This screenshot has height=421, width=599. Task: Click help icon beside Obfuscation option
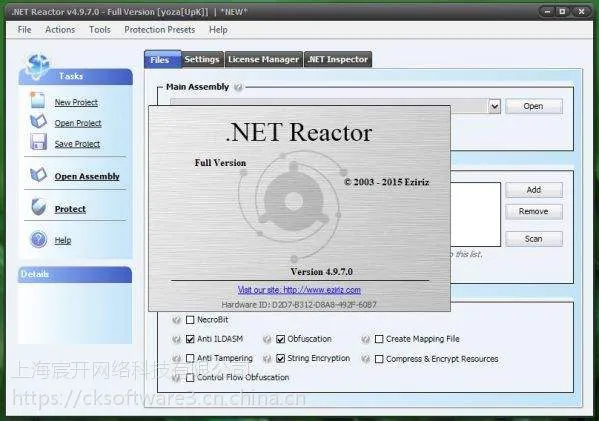[x=267, y=339]
